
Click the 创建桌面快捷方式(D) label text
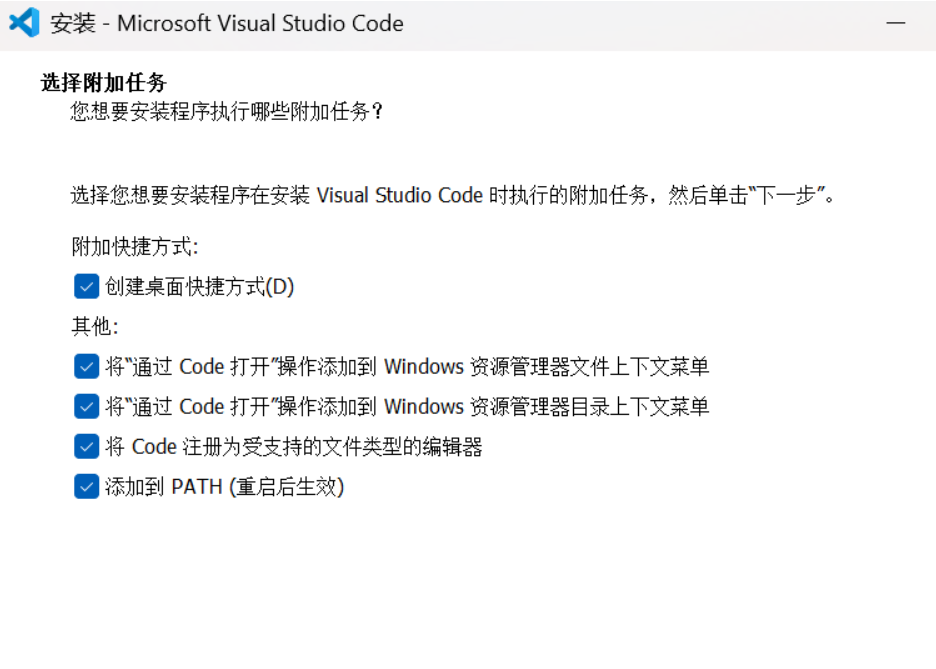click(x=200, y=287)
